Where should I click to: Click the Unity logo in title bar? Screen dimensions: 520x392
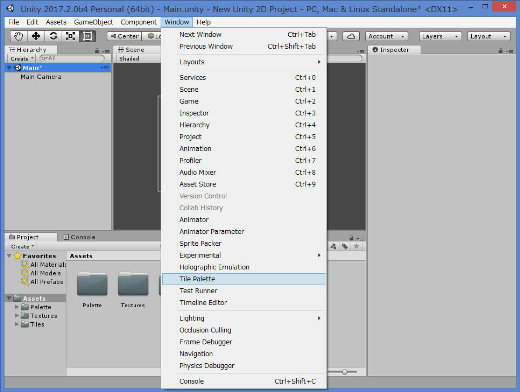point(10,9)
